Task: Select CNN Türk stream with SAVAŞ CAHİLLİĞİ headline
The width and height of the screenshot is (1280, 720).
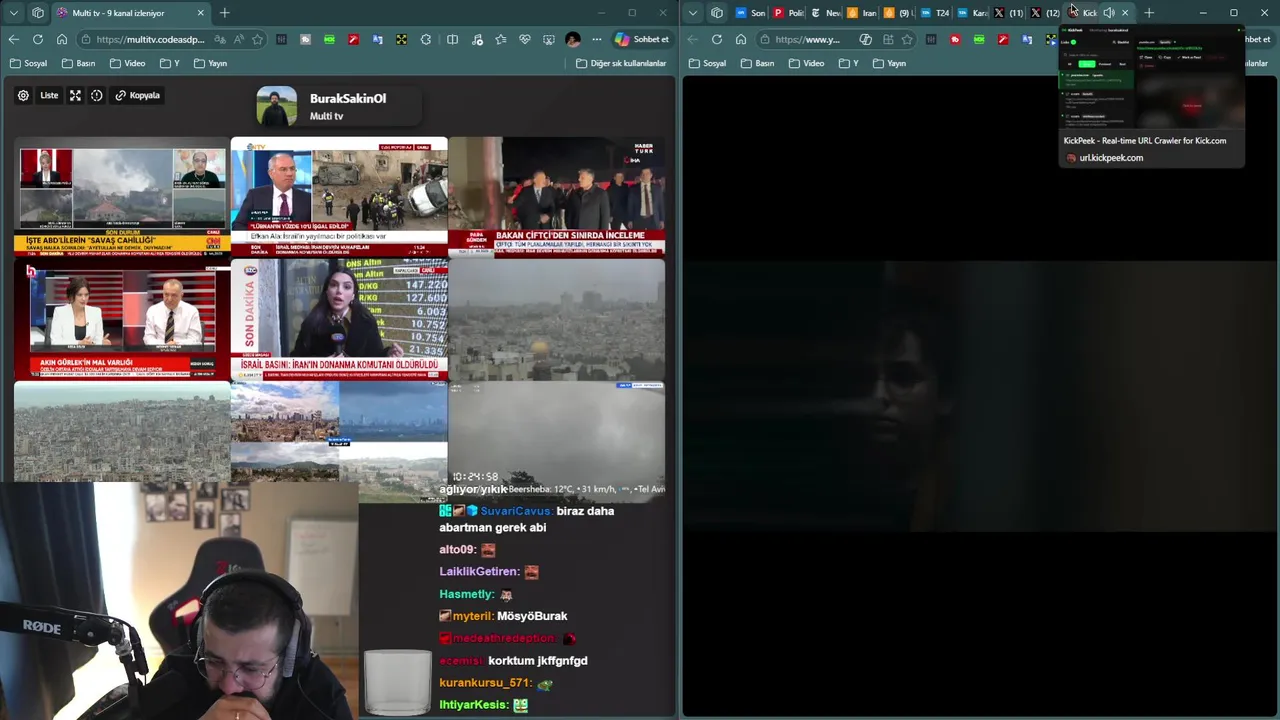Action: coord(122,196)
